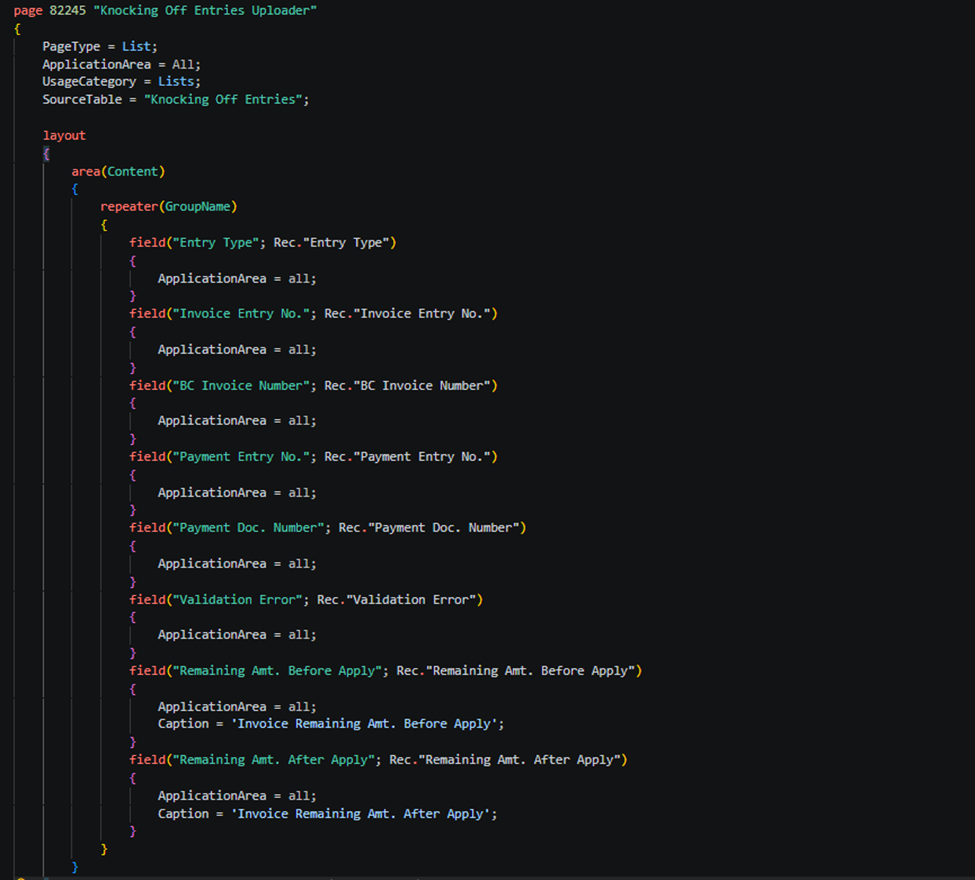The height and width of the screenshot is (880, 975).
Task: Click the layout keyword
Action: pos(64,135)
